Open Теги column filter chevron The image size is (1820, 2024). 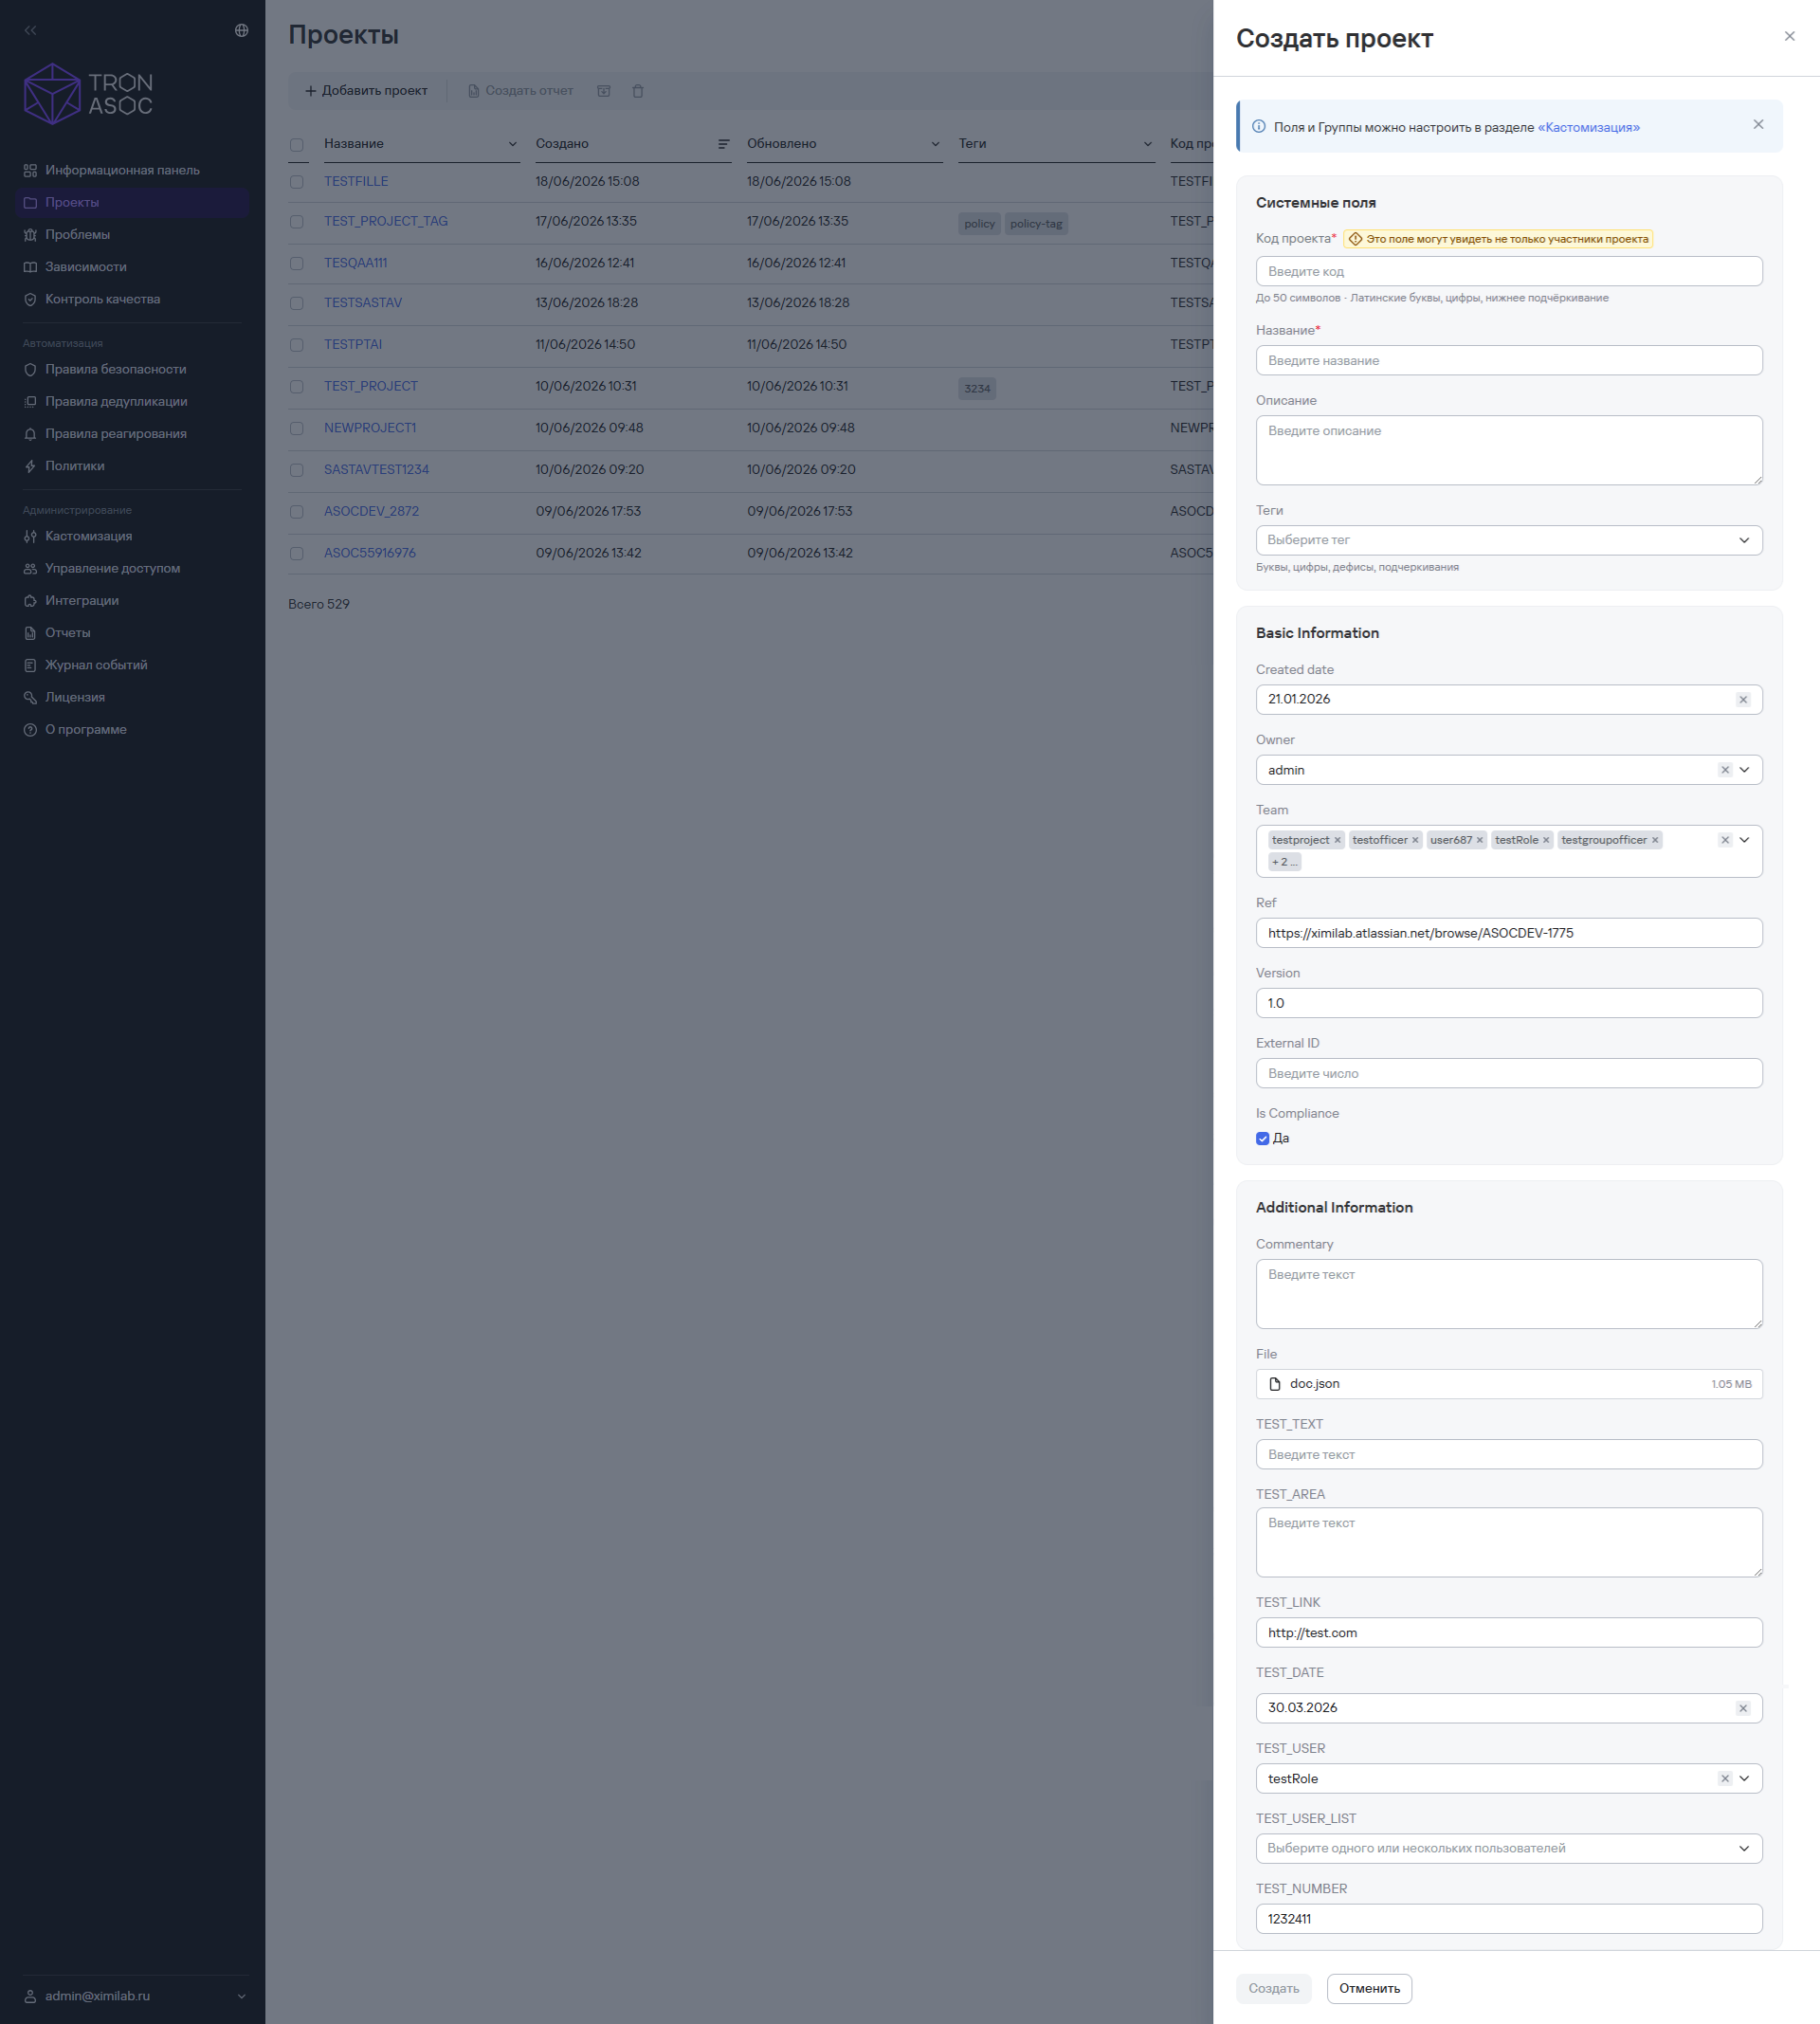tap(1147, 144)
